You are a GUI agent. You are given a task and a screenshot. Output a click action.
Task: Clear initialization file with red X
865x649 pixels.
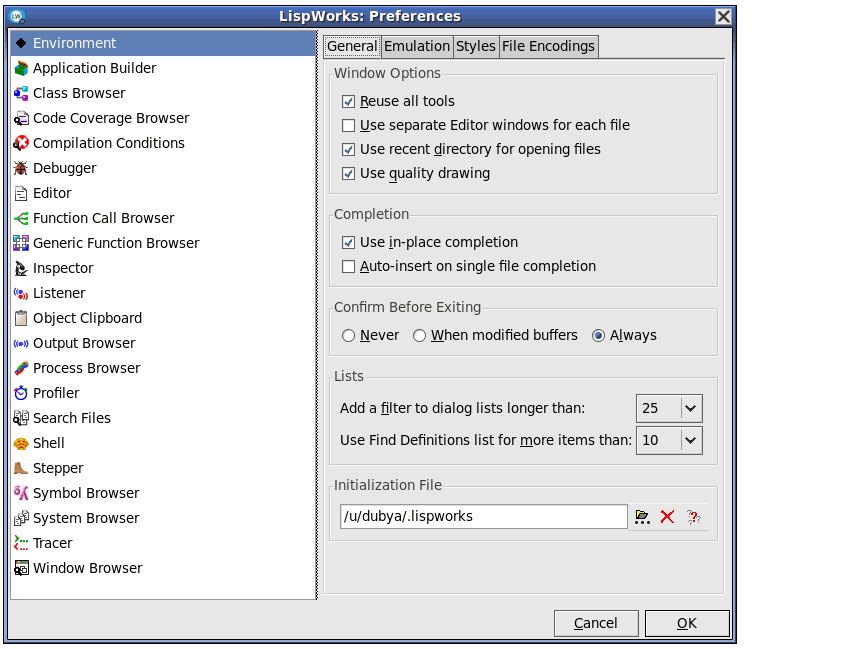pyautogui.click(x=667, y=517)
